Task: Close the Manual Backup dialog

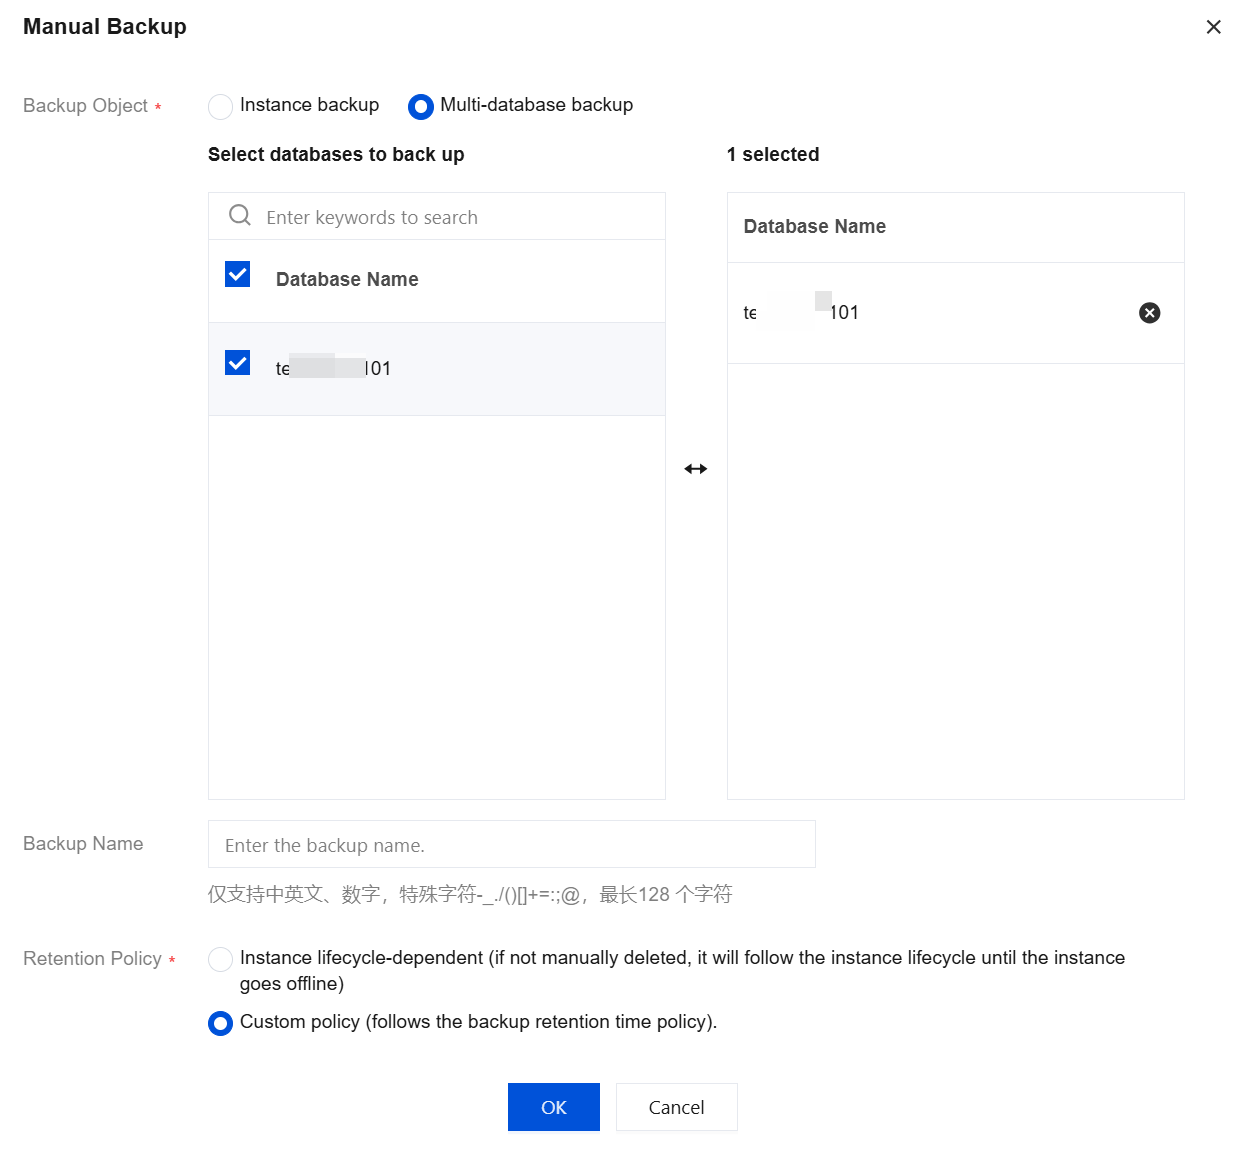Action: (1213, 27)
